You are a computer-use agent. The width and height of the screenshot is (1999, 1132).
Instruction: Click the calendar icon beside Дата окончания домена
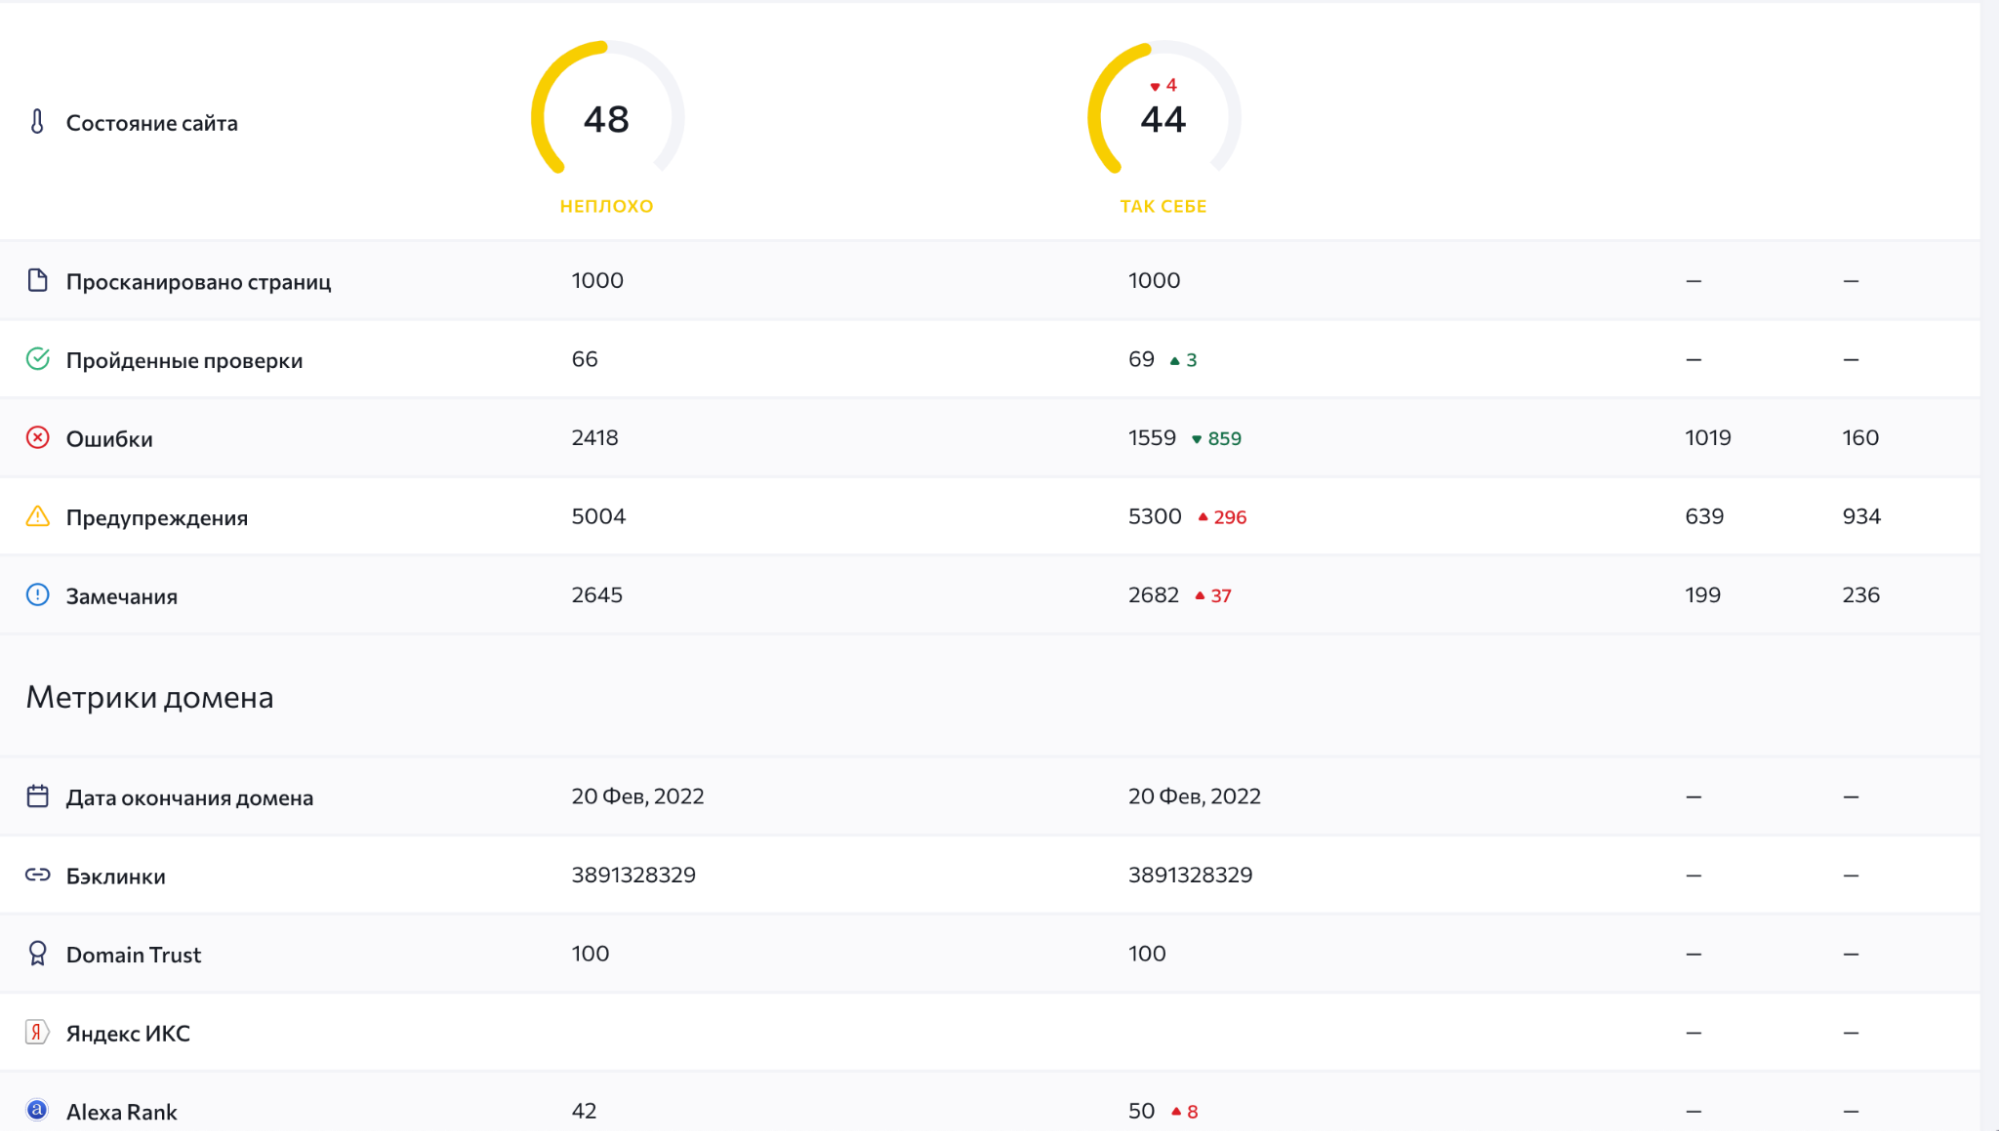(x=37, y=796)
